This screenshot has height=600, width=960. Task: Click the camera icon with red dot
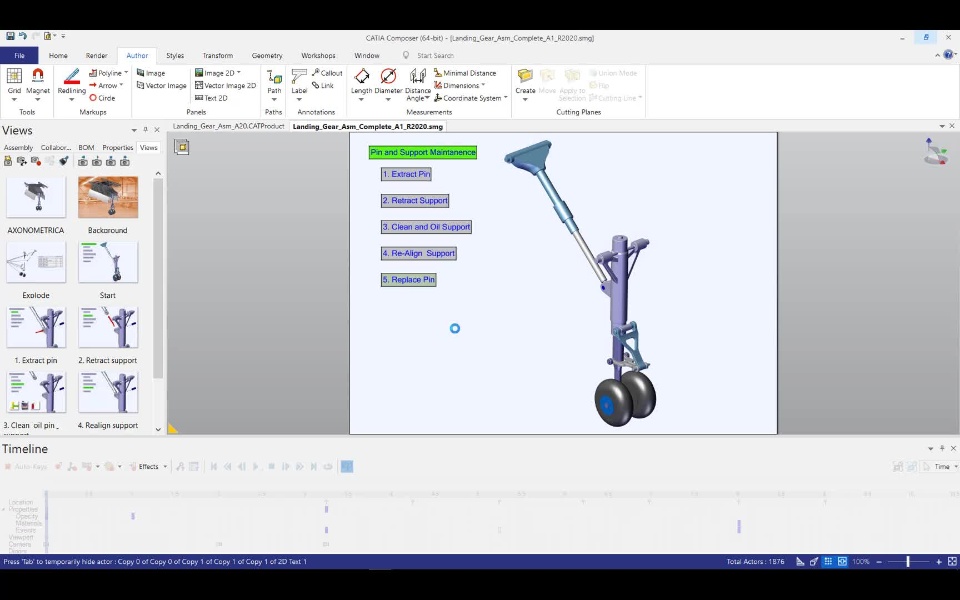[36, 162]
